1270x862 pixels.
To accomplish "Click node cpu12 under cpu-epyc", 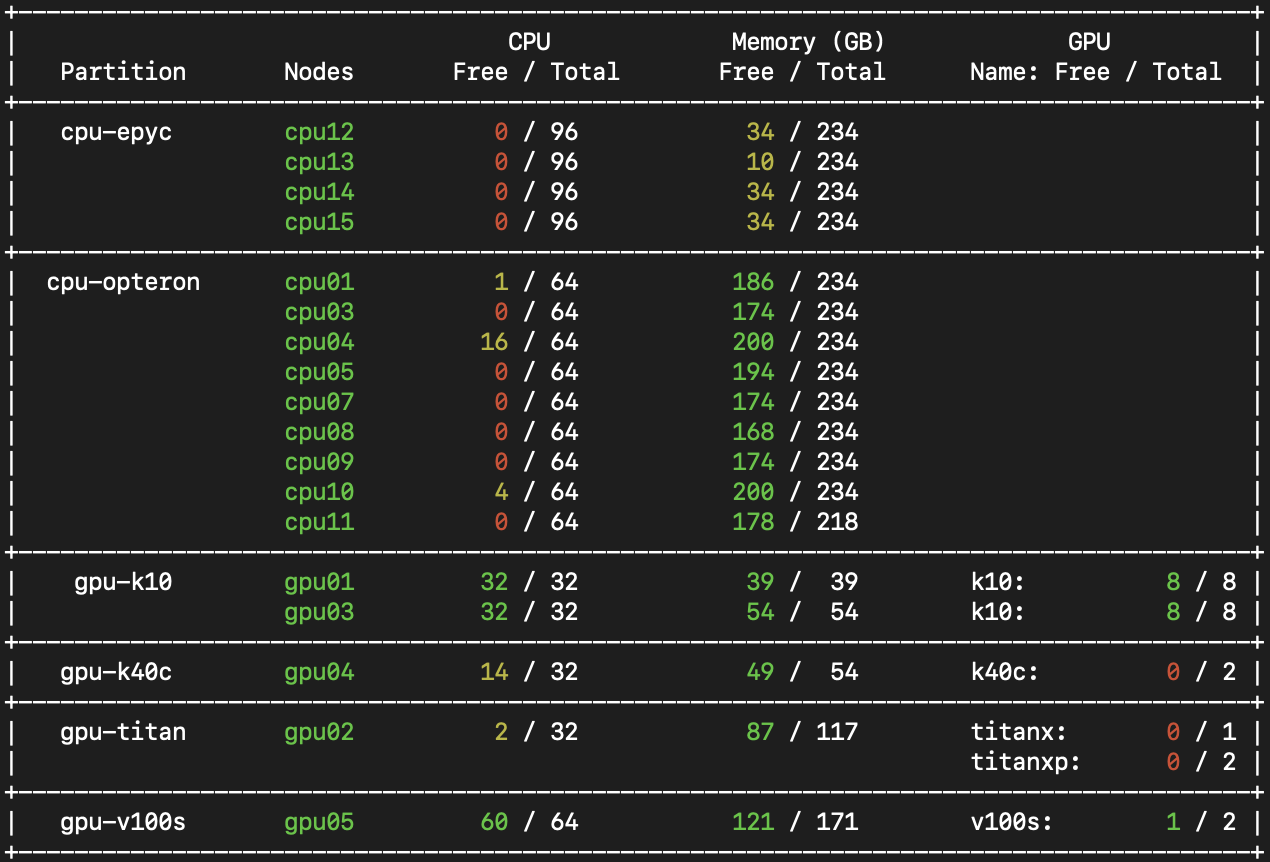I will [318, 131].
